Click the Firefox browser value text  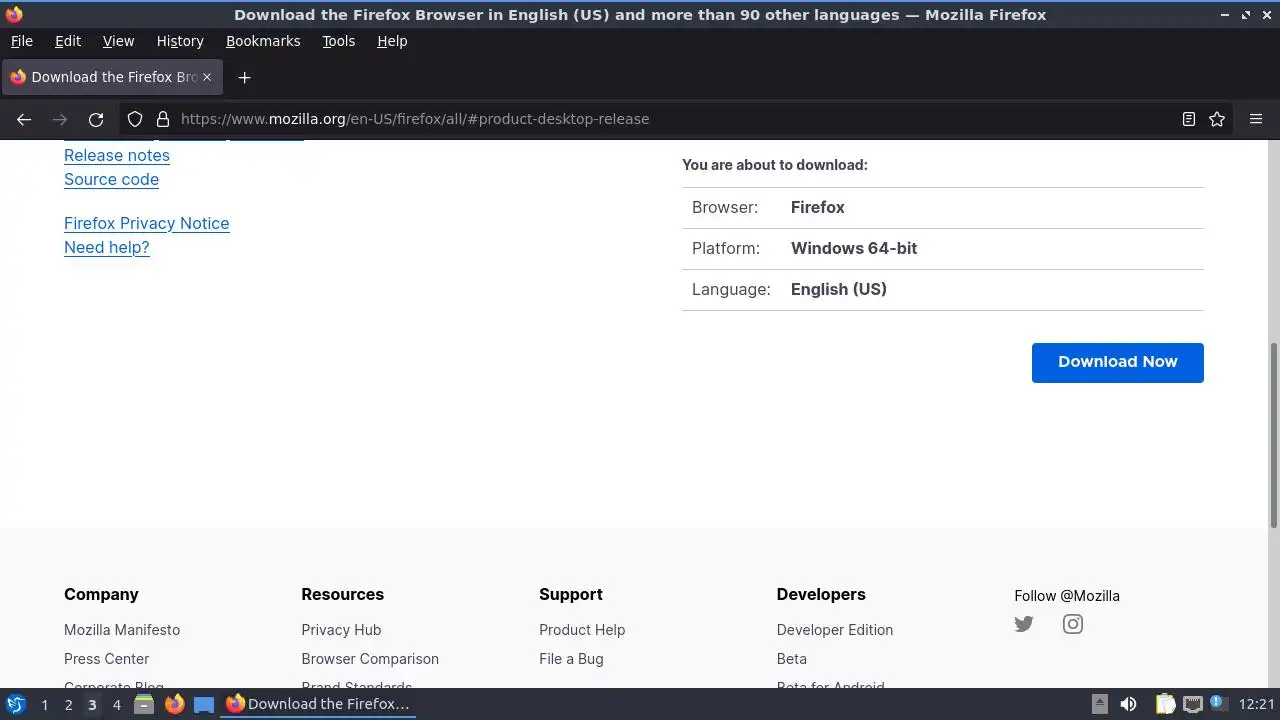(x=818, y=207)
